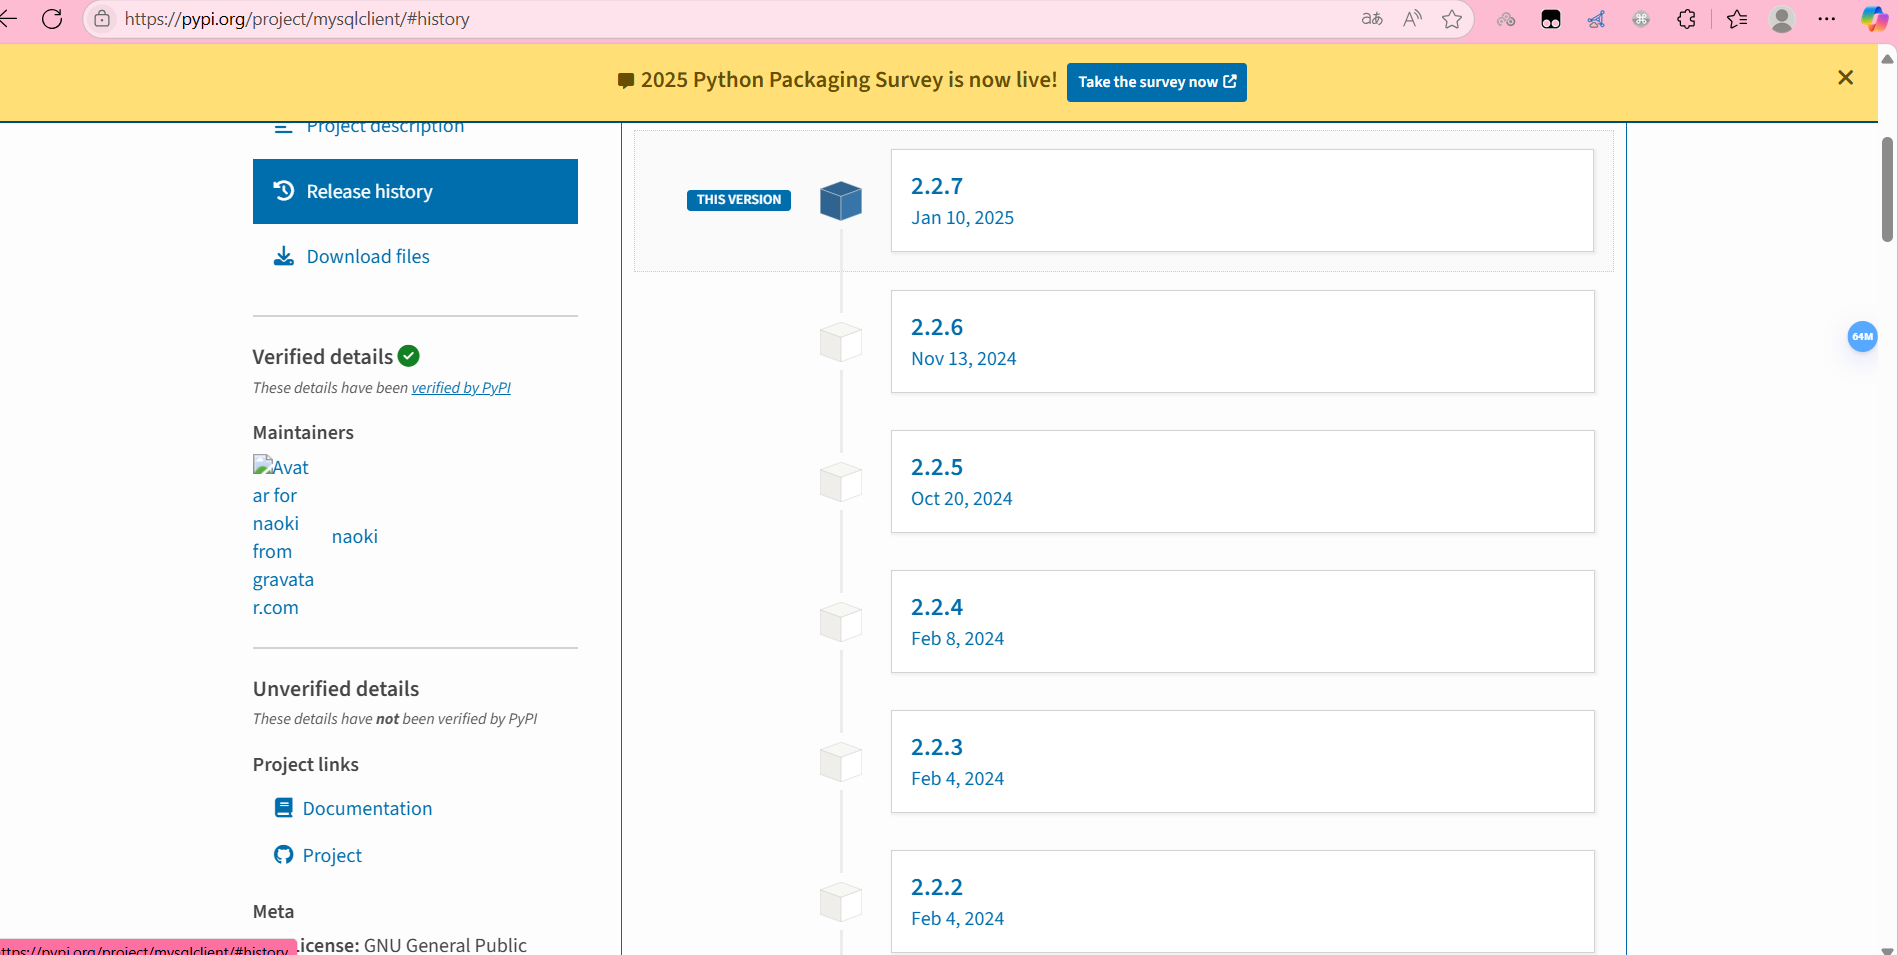Viewport: 1898px width, 955px height.
Task: Activate the read aloud icon
Action: click(x=1412, y=19)
